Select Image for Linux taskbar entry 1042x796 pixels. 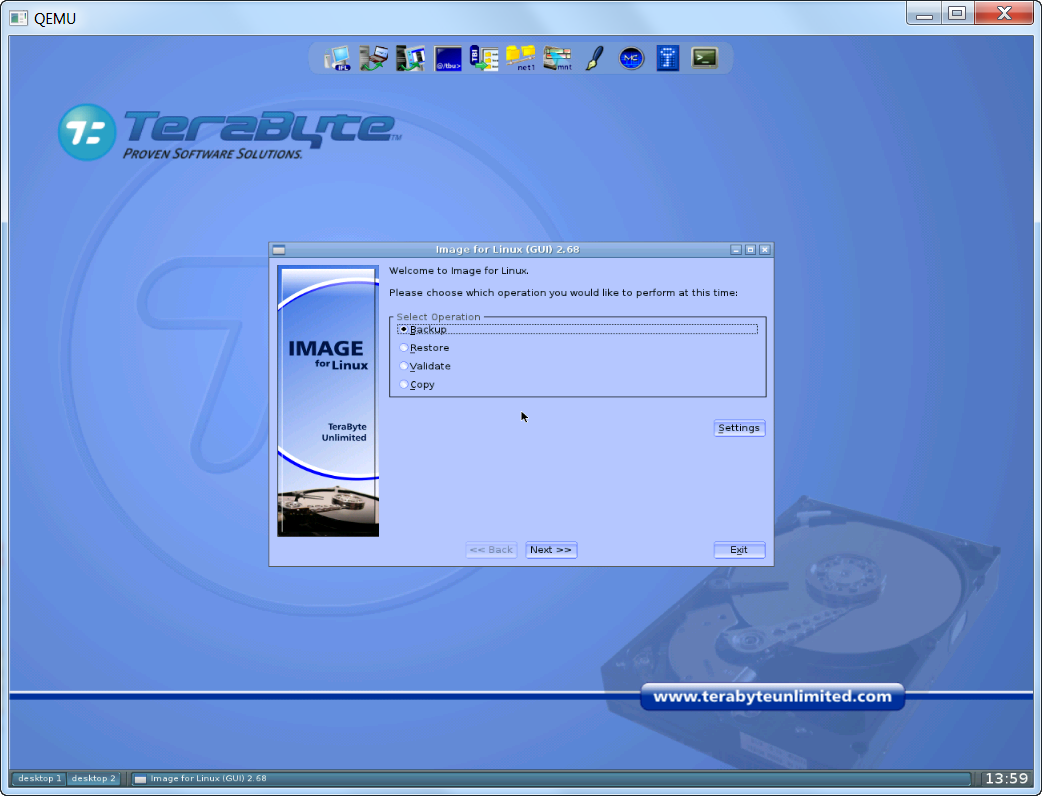pyautogui.click(x=550, y=778)
